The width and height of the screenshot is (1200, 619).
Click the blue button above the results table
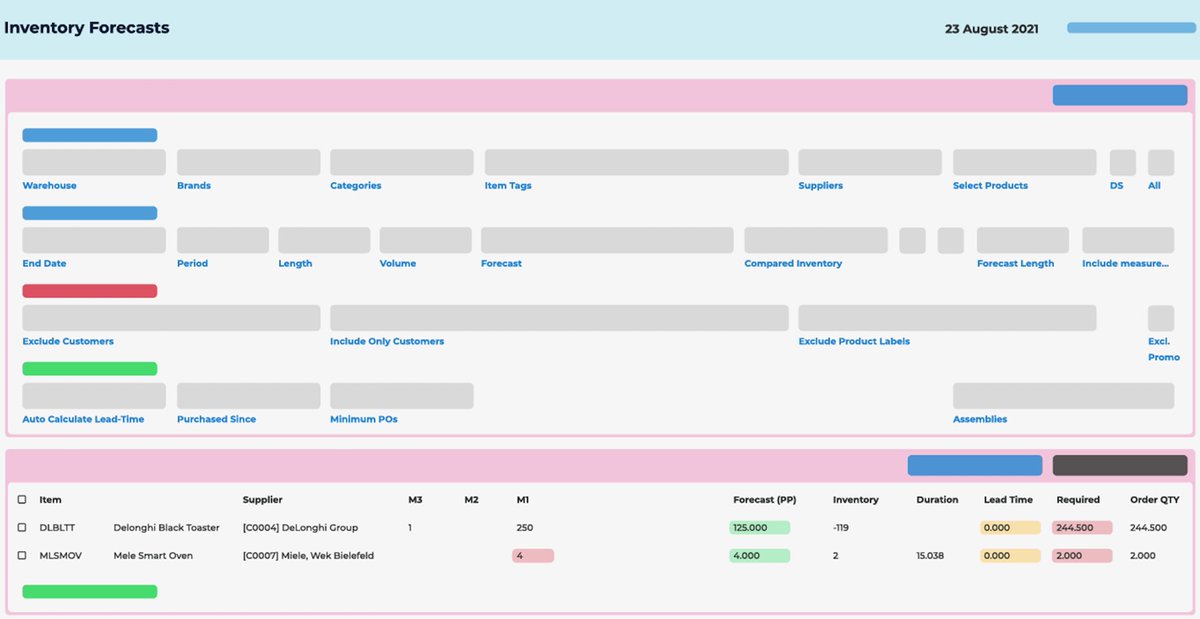tap(975, 465)
